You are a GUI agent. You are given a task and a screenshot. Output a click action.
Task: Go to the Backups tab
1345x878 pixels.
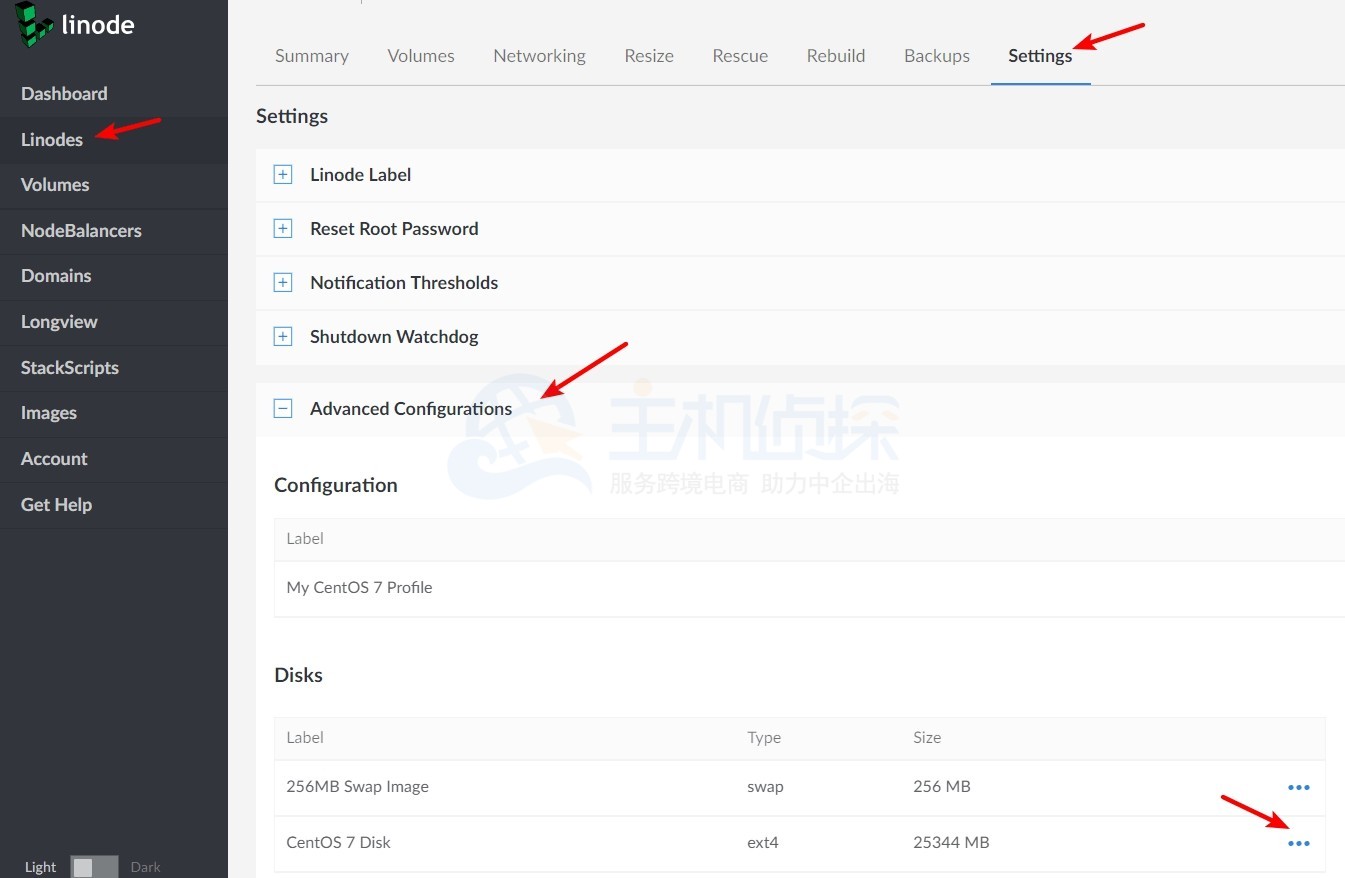click(x=936, y=56)
